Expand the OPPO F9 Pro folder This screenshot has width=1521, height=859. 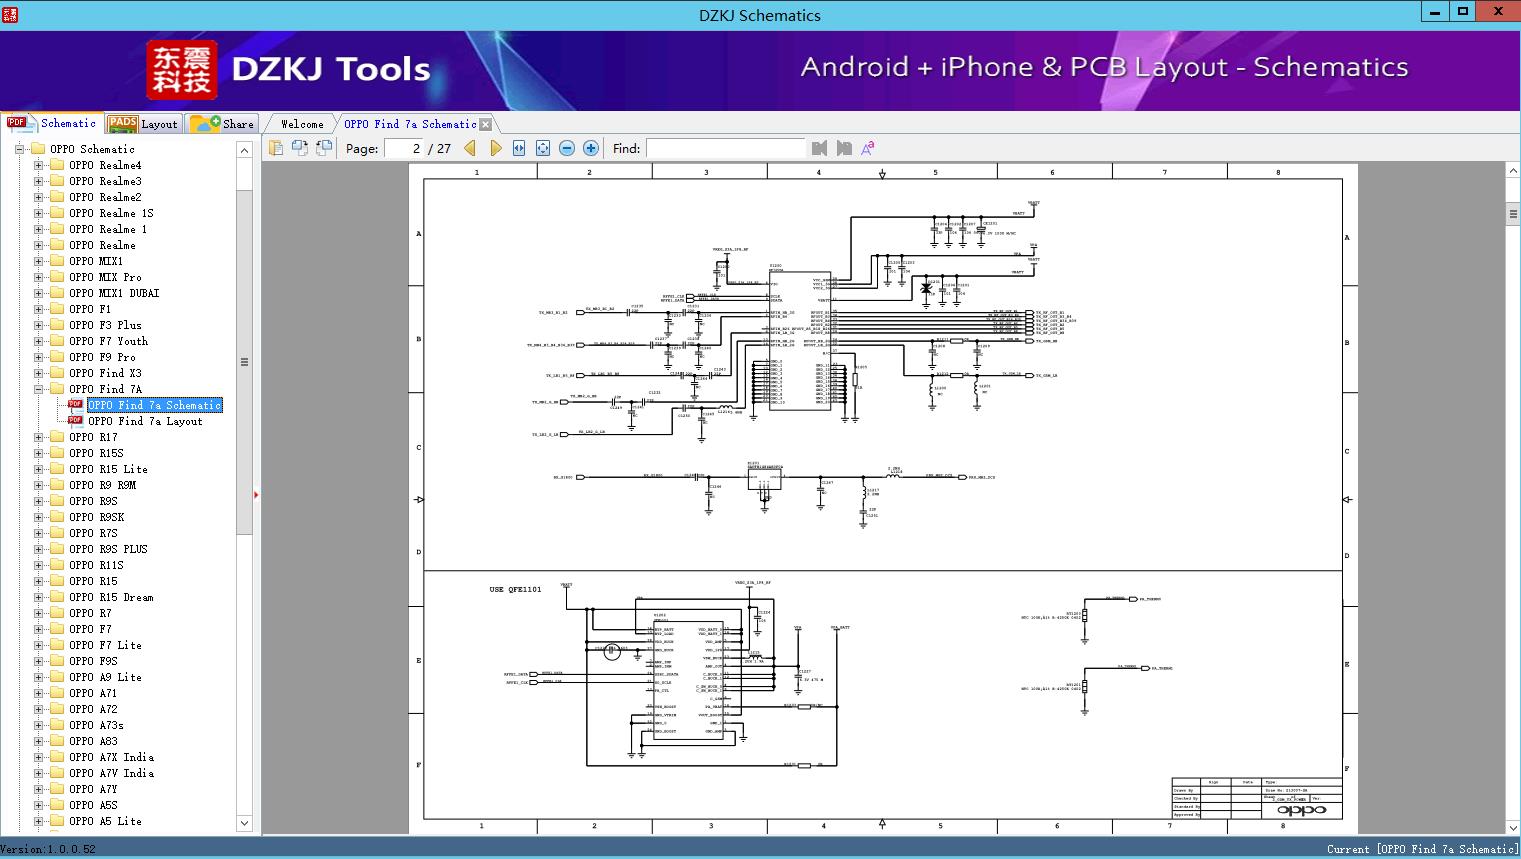(x=38, y=357)
